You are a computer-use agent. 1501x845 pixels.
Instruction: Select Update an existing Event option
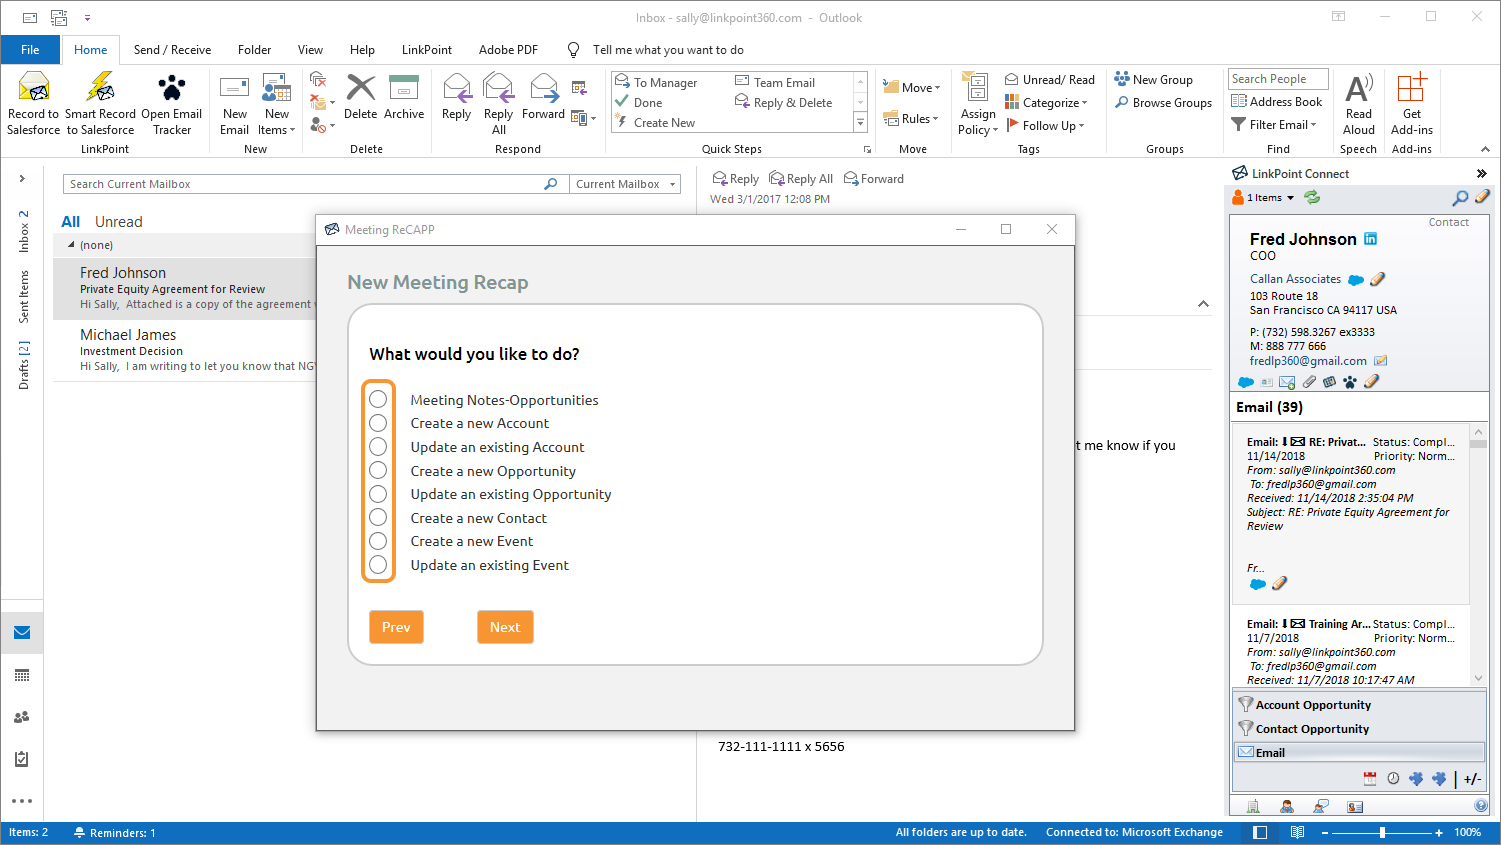pyautogui.click(x=378, y=565)
